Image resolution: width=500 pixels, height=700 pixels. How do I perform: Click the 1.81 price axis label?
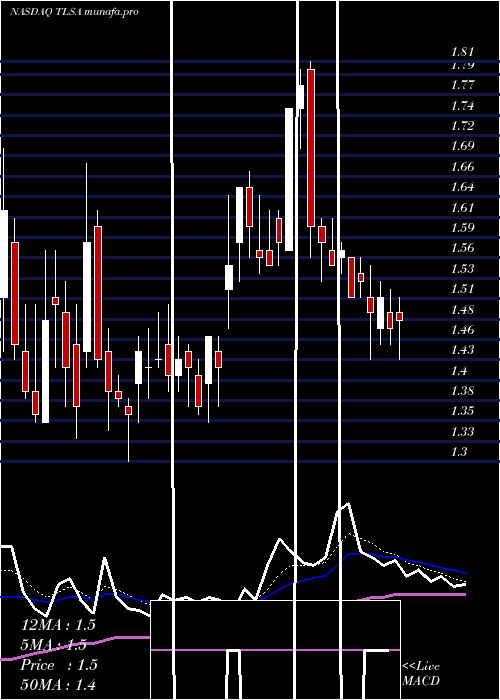click(462, 52)
